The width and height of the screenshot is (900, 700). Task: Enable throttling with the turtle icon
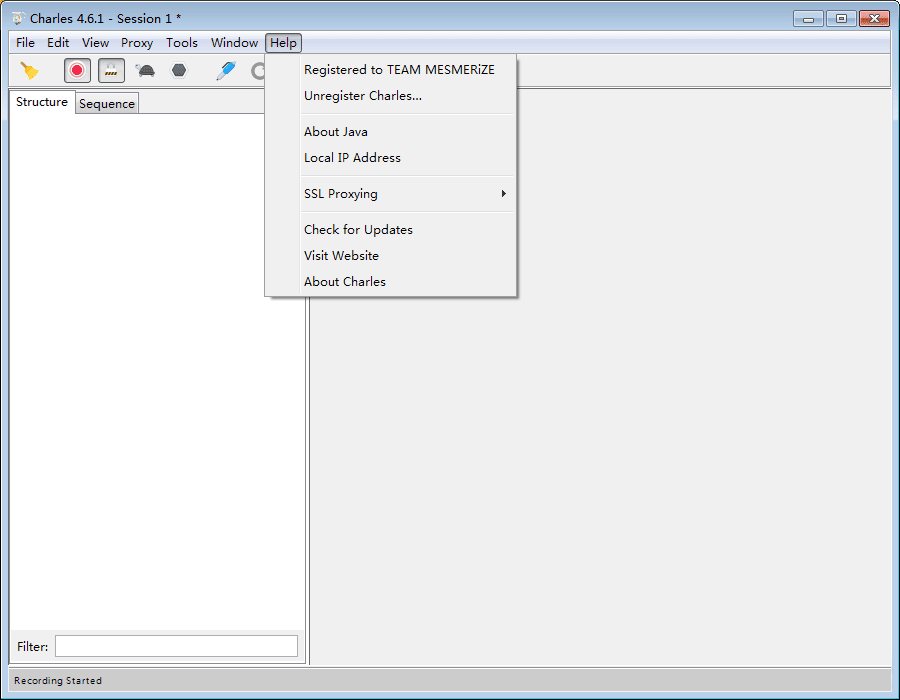point(145,71)
